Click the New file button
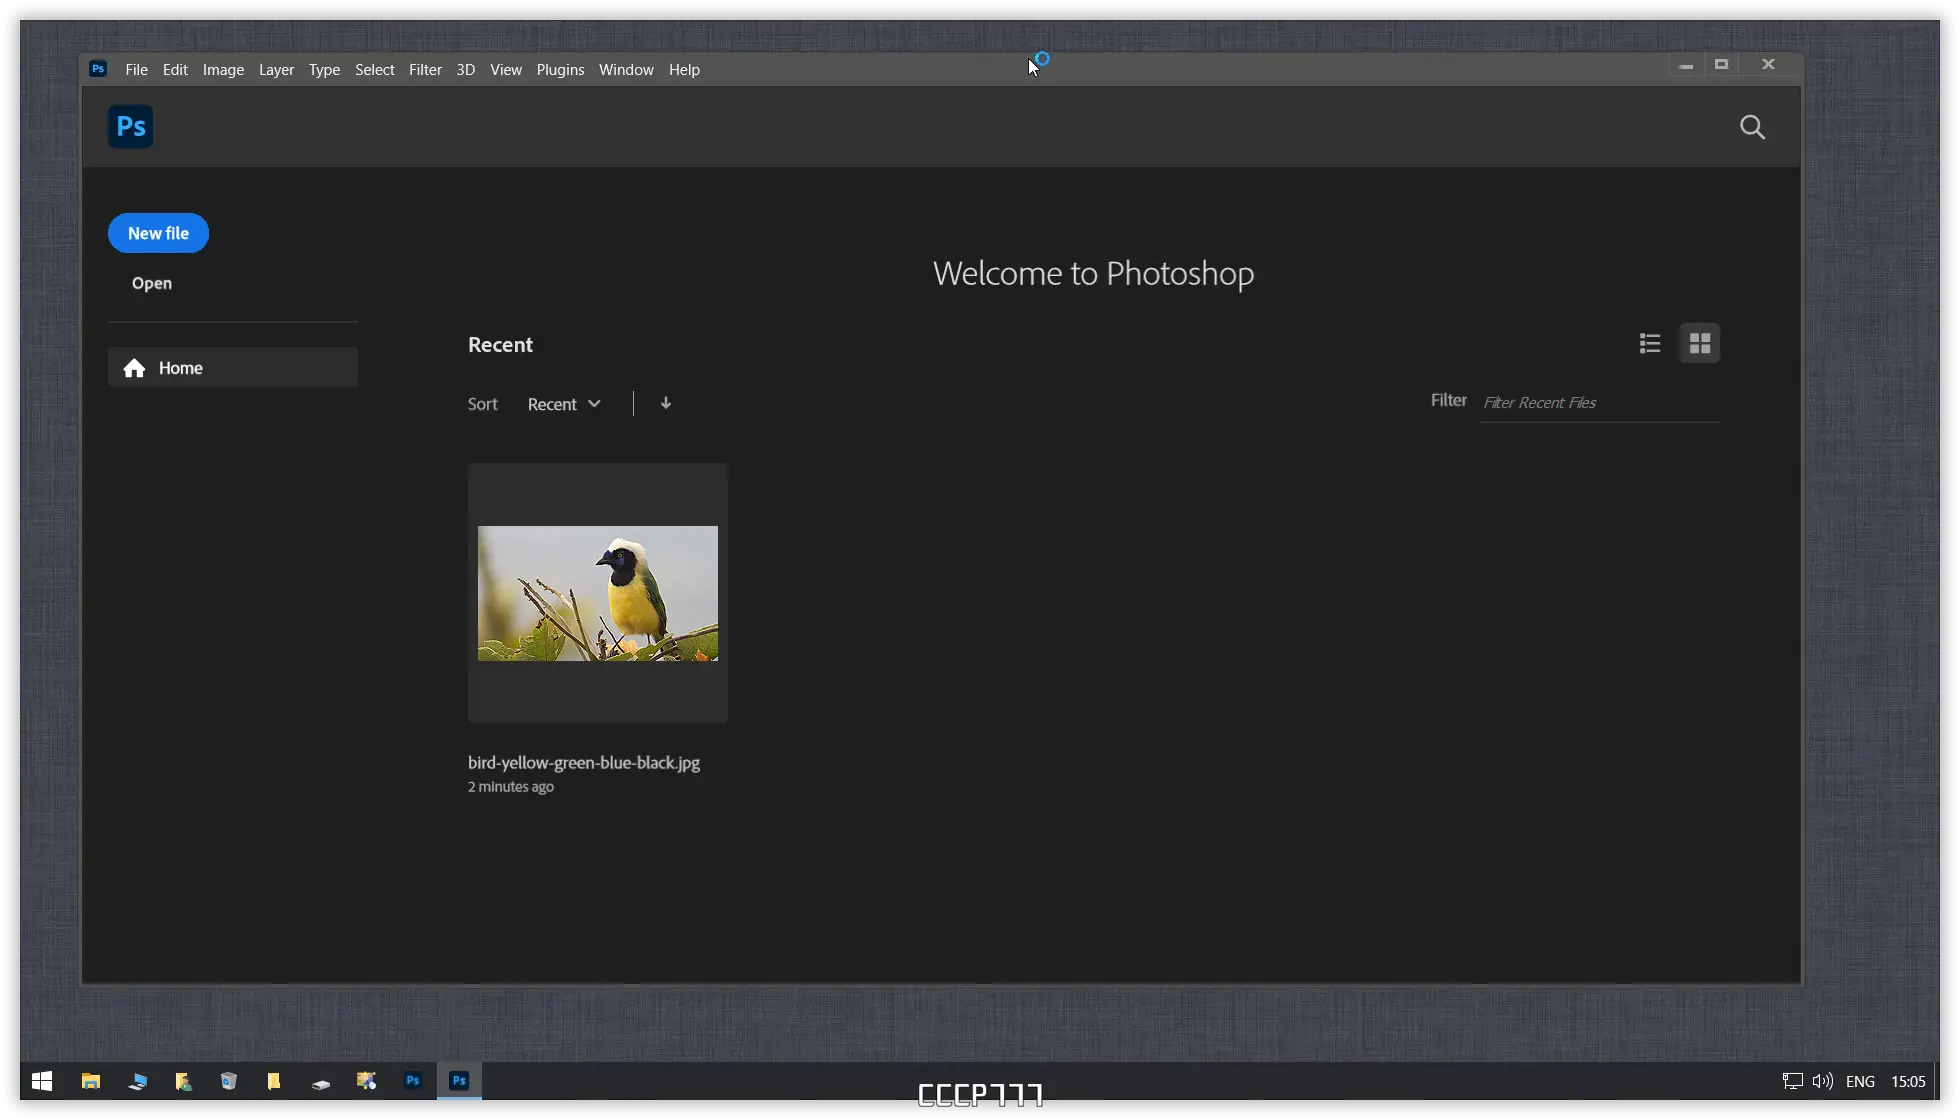1960x1120 pixels. tap(158, 233)
